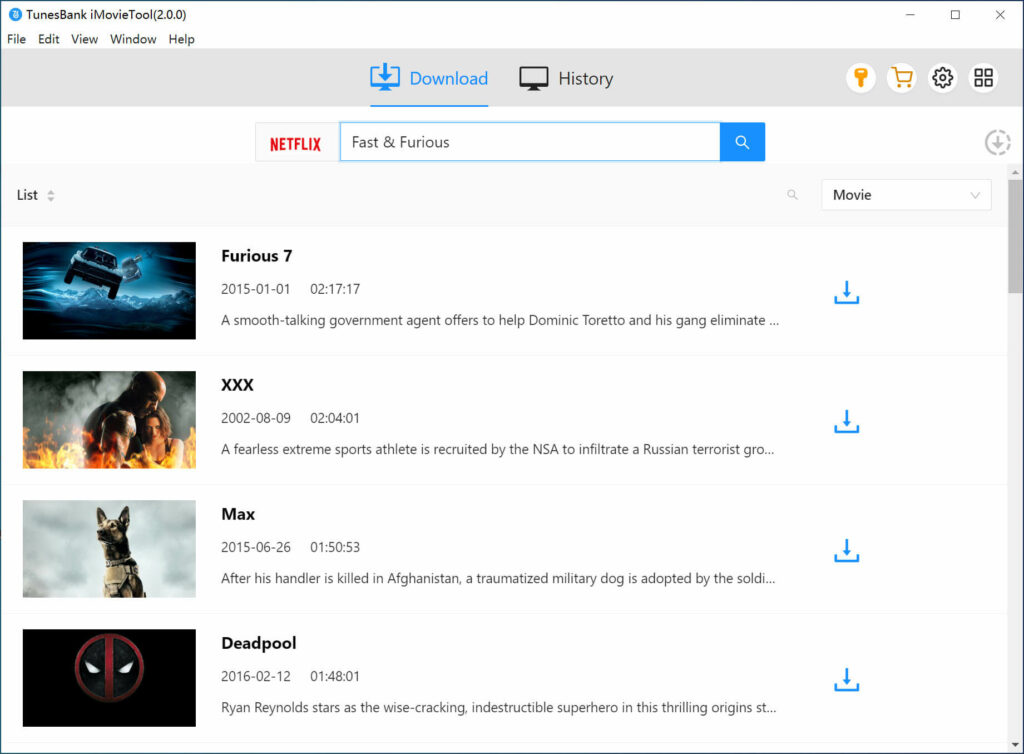The width and height of the screenshot is (1024, 754).
Task: Click the Furious 7 title link
Action: (256, 256)
